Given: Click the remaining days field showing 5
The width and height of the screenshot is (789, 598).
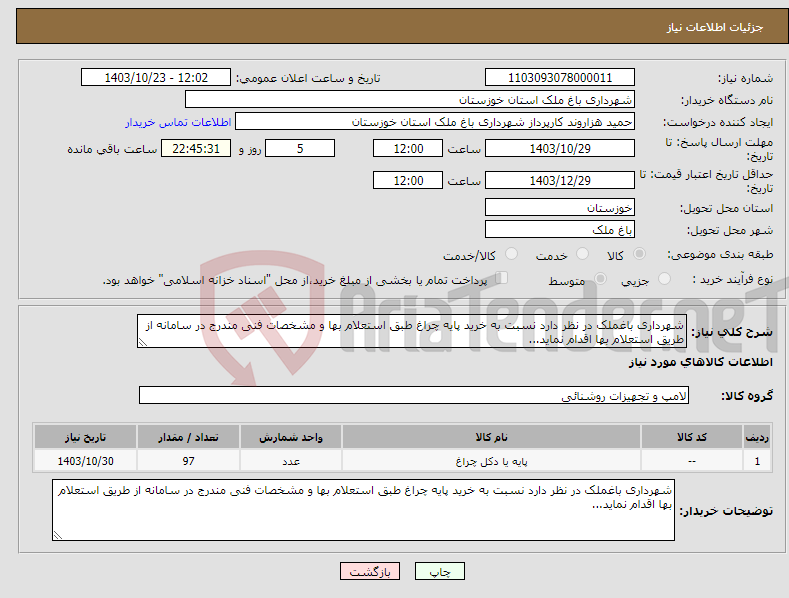Looking at the screenshot, I should click(x=300, y=148).
